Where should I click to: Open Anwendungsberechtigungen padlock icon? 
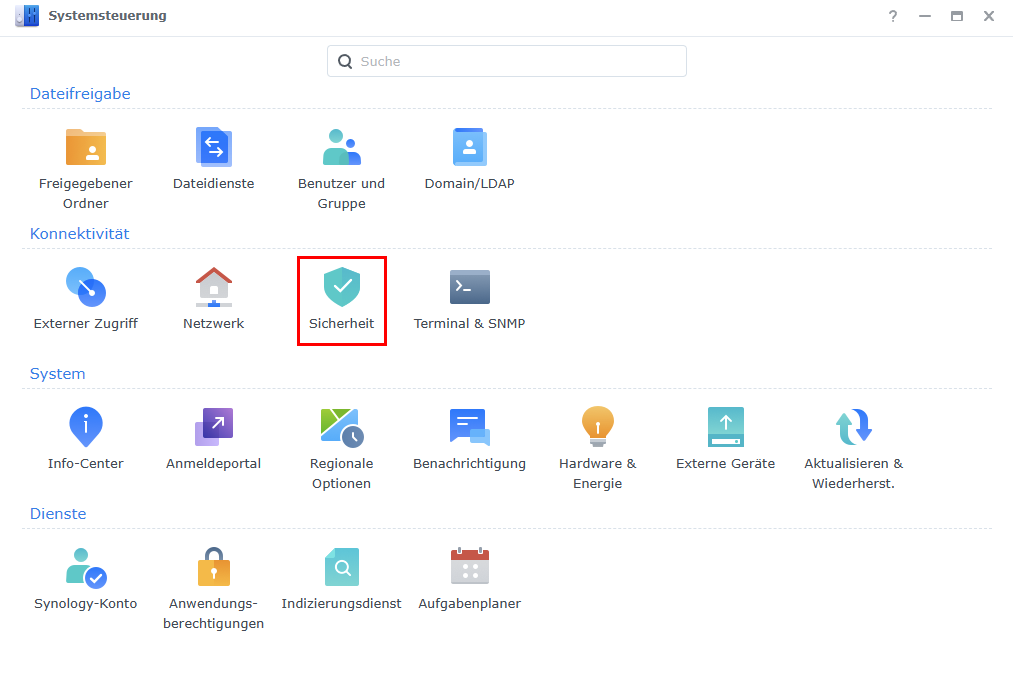coord(213,568)
